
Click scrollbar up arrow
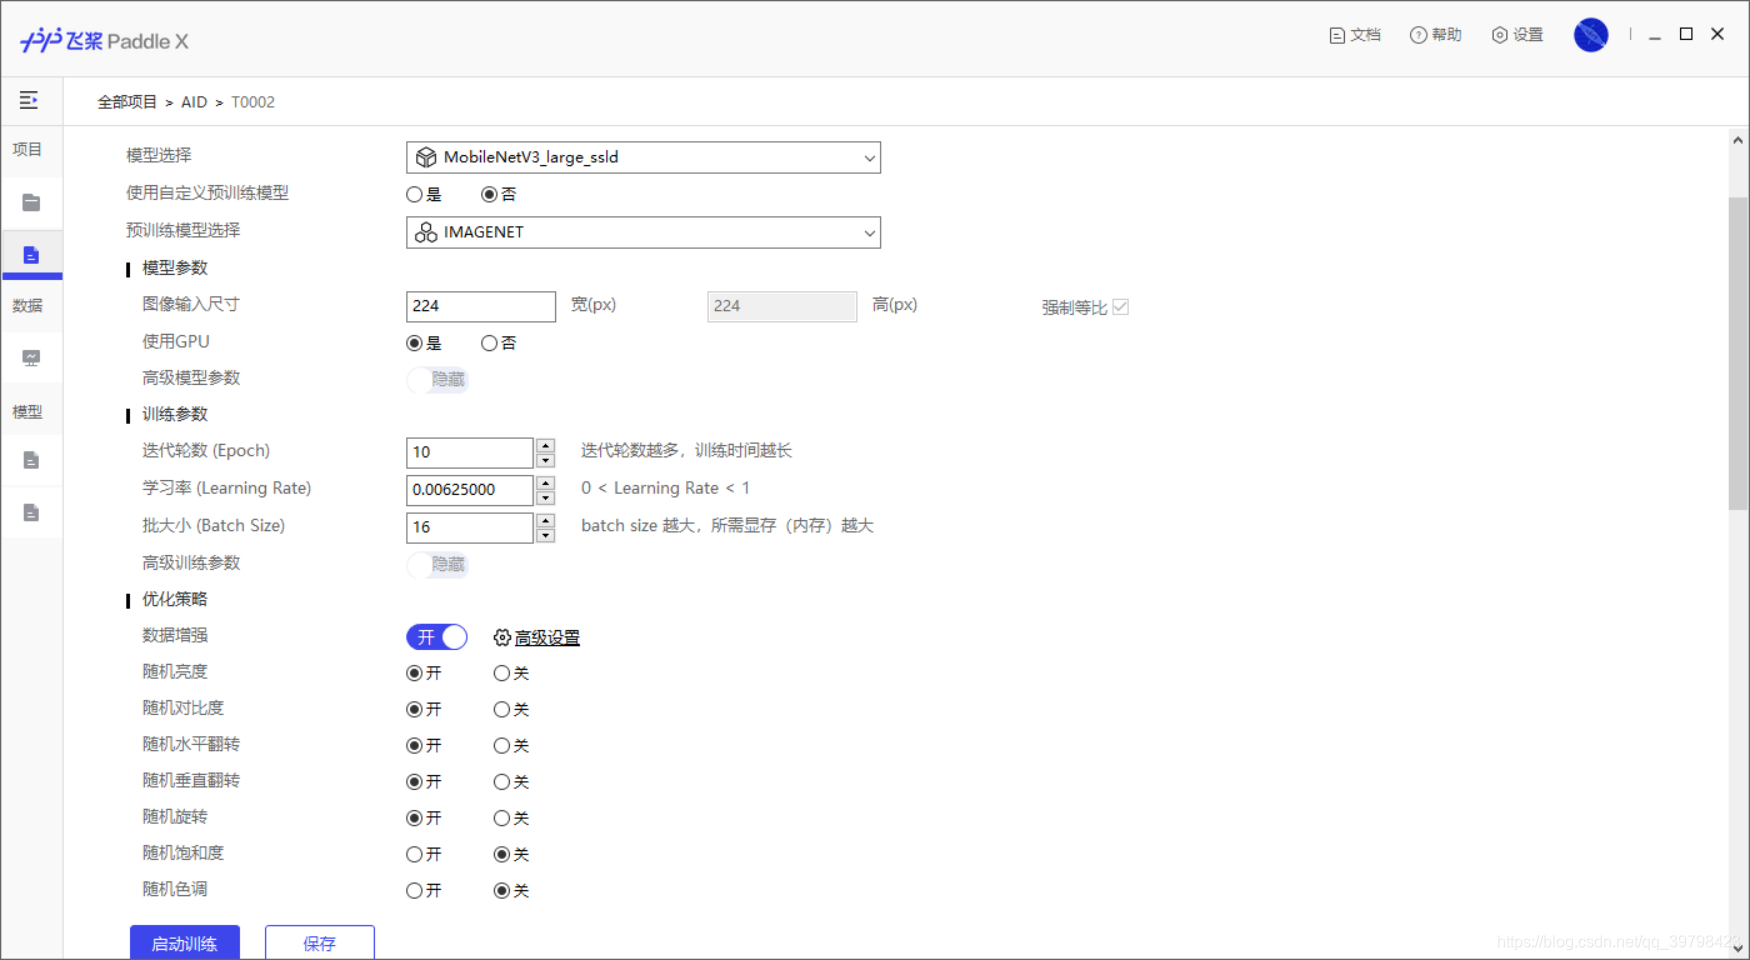tap(1738, 141)
